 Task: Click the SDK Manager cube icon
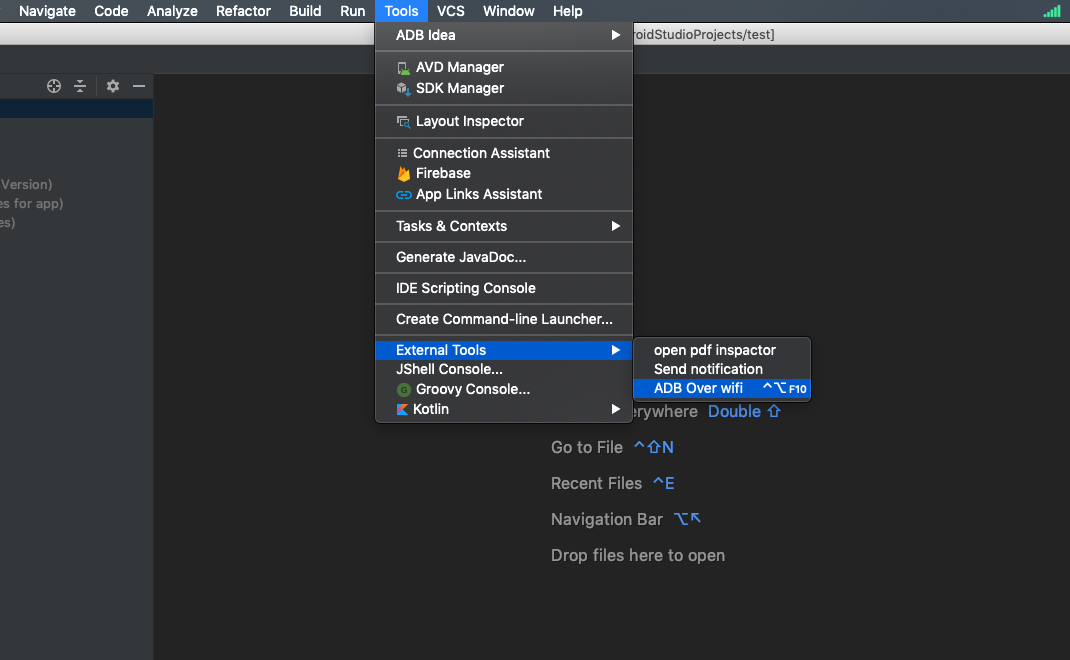(403, 89)
